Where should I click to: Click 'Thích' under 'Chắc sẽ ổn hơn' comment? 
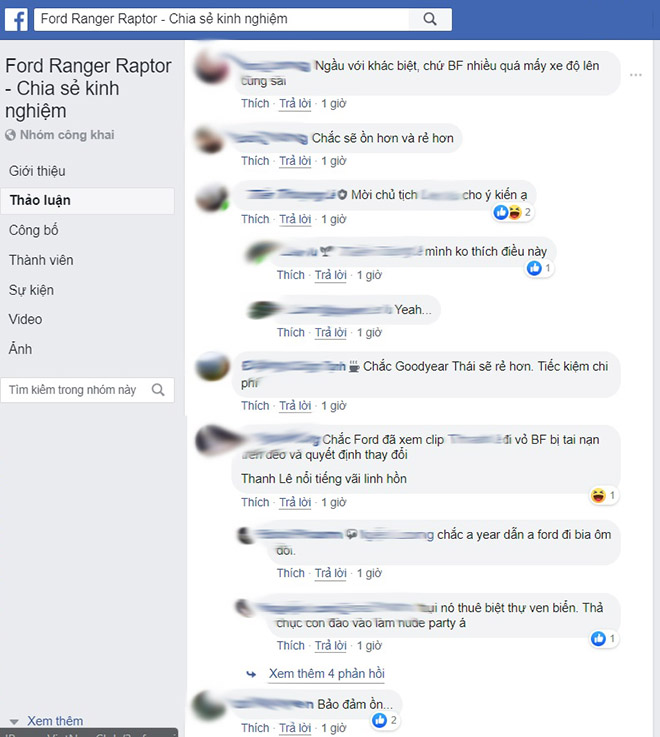pyautogui.click(x=255, y=161)
